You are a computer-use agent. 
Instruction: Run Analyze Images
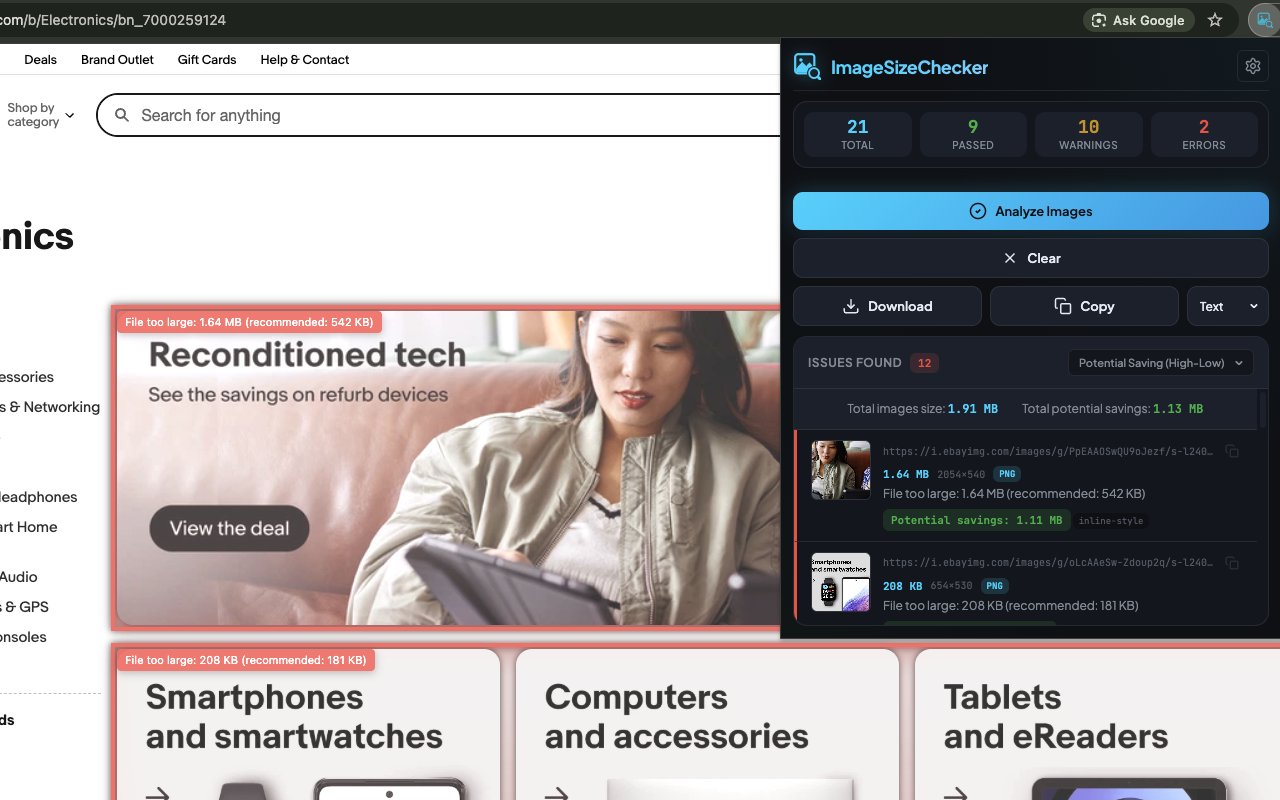coord(1030,211)
